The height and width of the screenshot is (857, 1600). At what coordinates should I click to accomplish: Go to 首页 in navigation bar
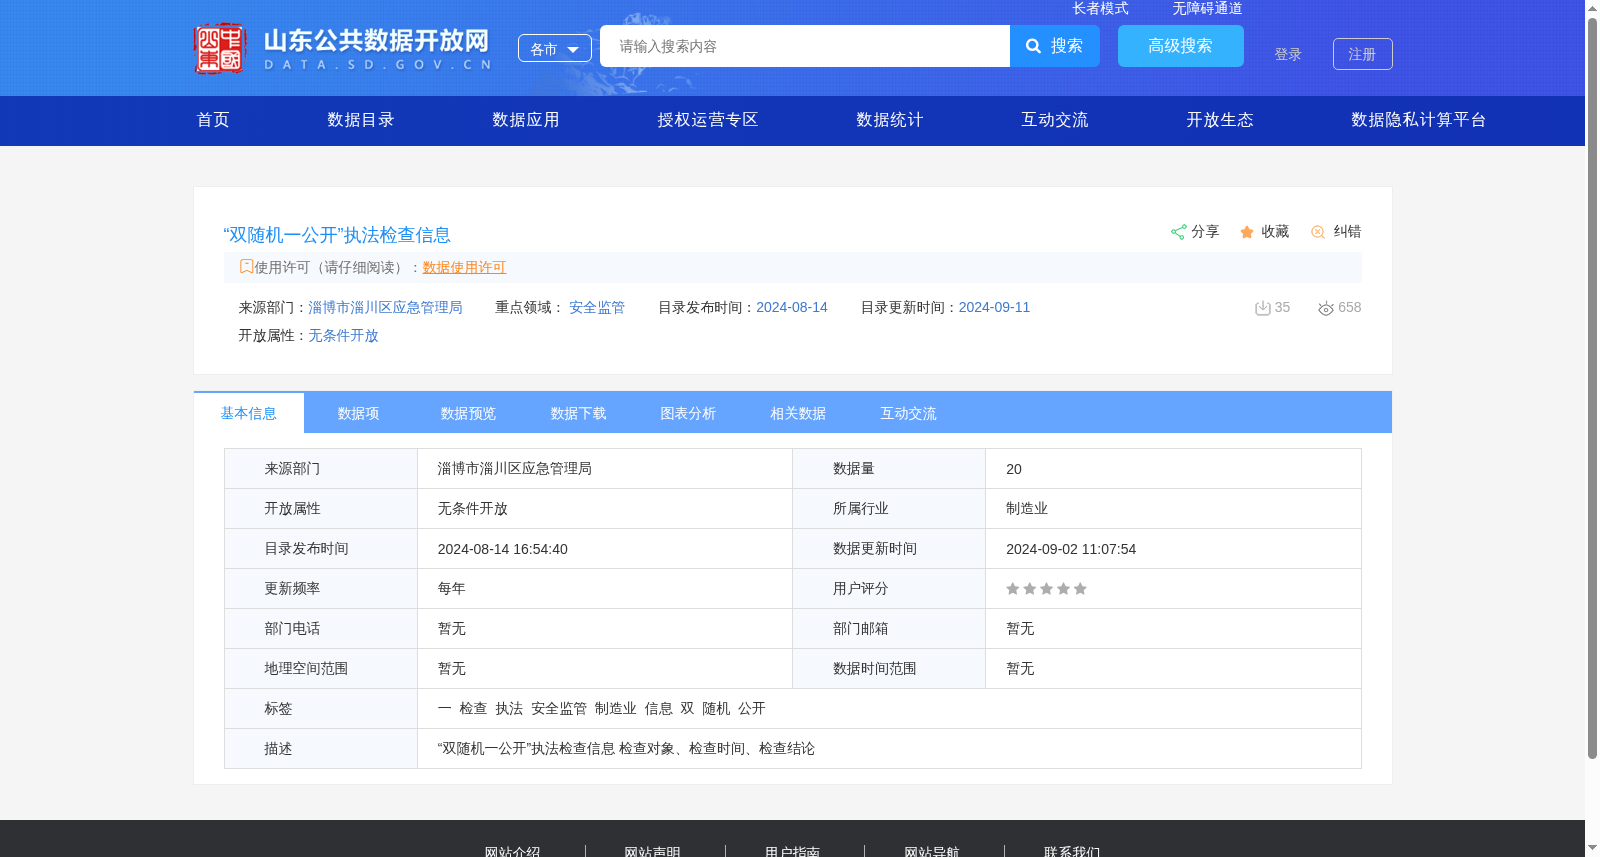[213, 120]
